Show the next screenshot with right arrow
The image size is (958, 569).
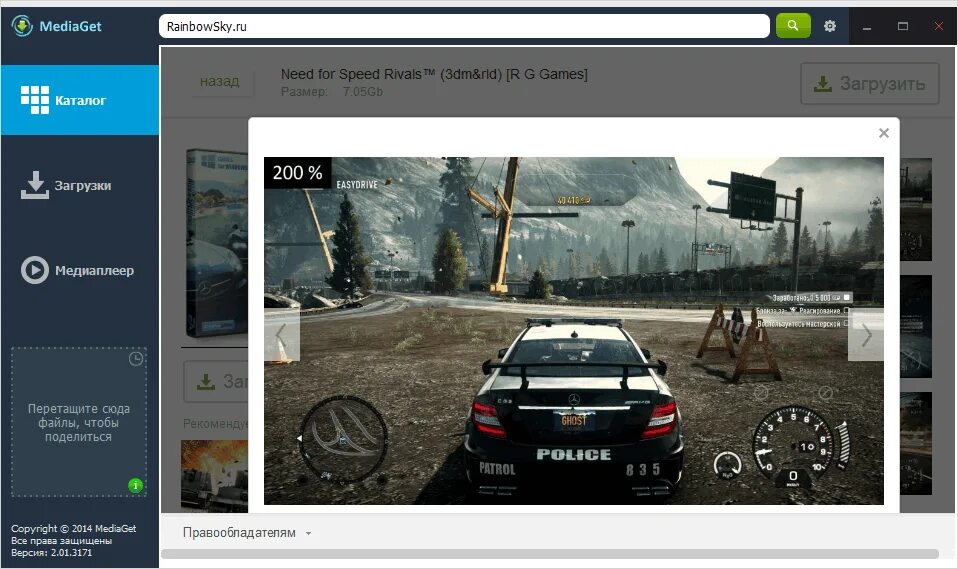(866, 335)
